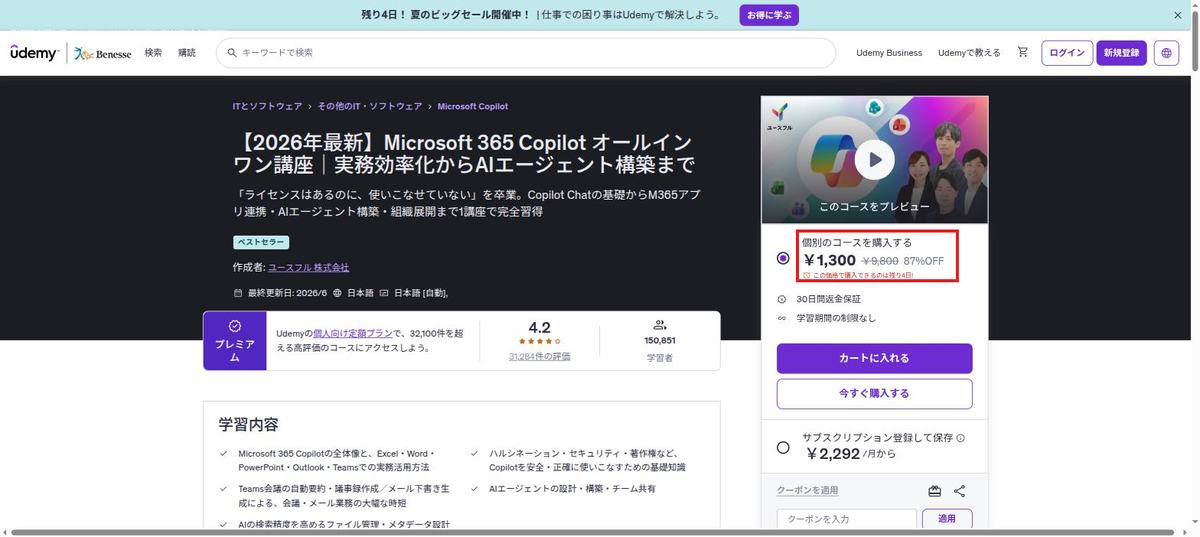Open the 検索 explore menu
This screenshot has width=1200, height=537.
(153, 52)
